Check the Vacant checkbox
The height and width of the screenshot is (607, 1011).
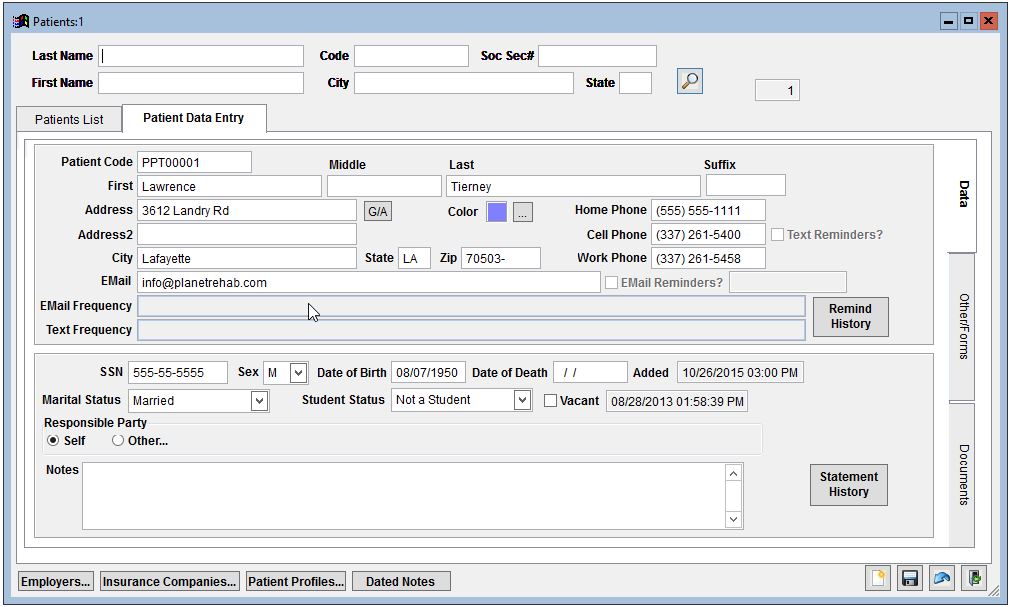551,401
